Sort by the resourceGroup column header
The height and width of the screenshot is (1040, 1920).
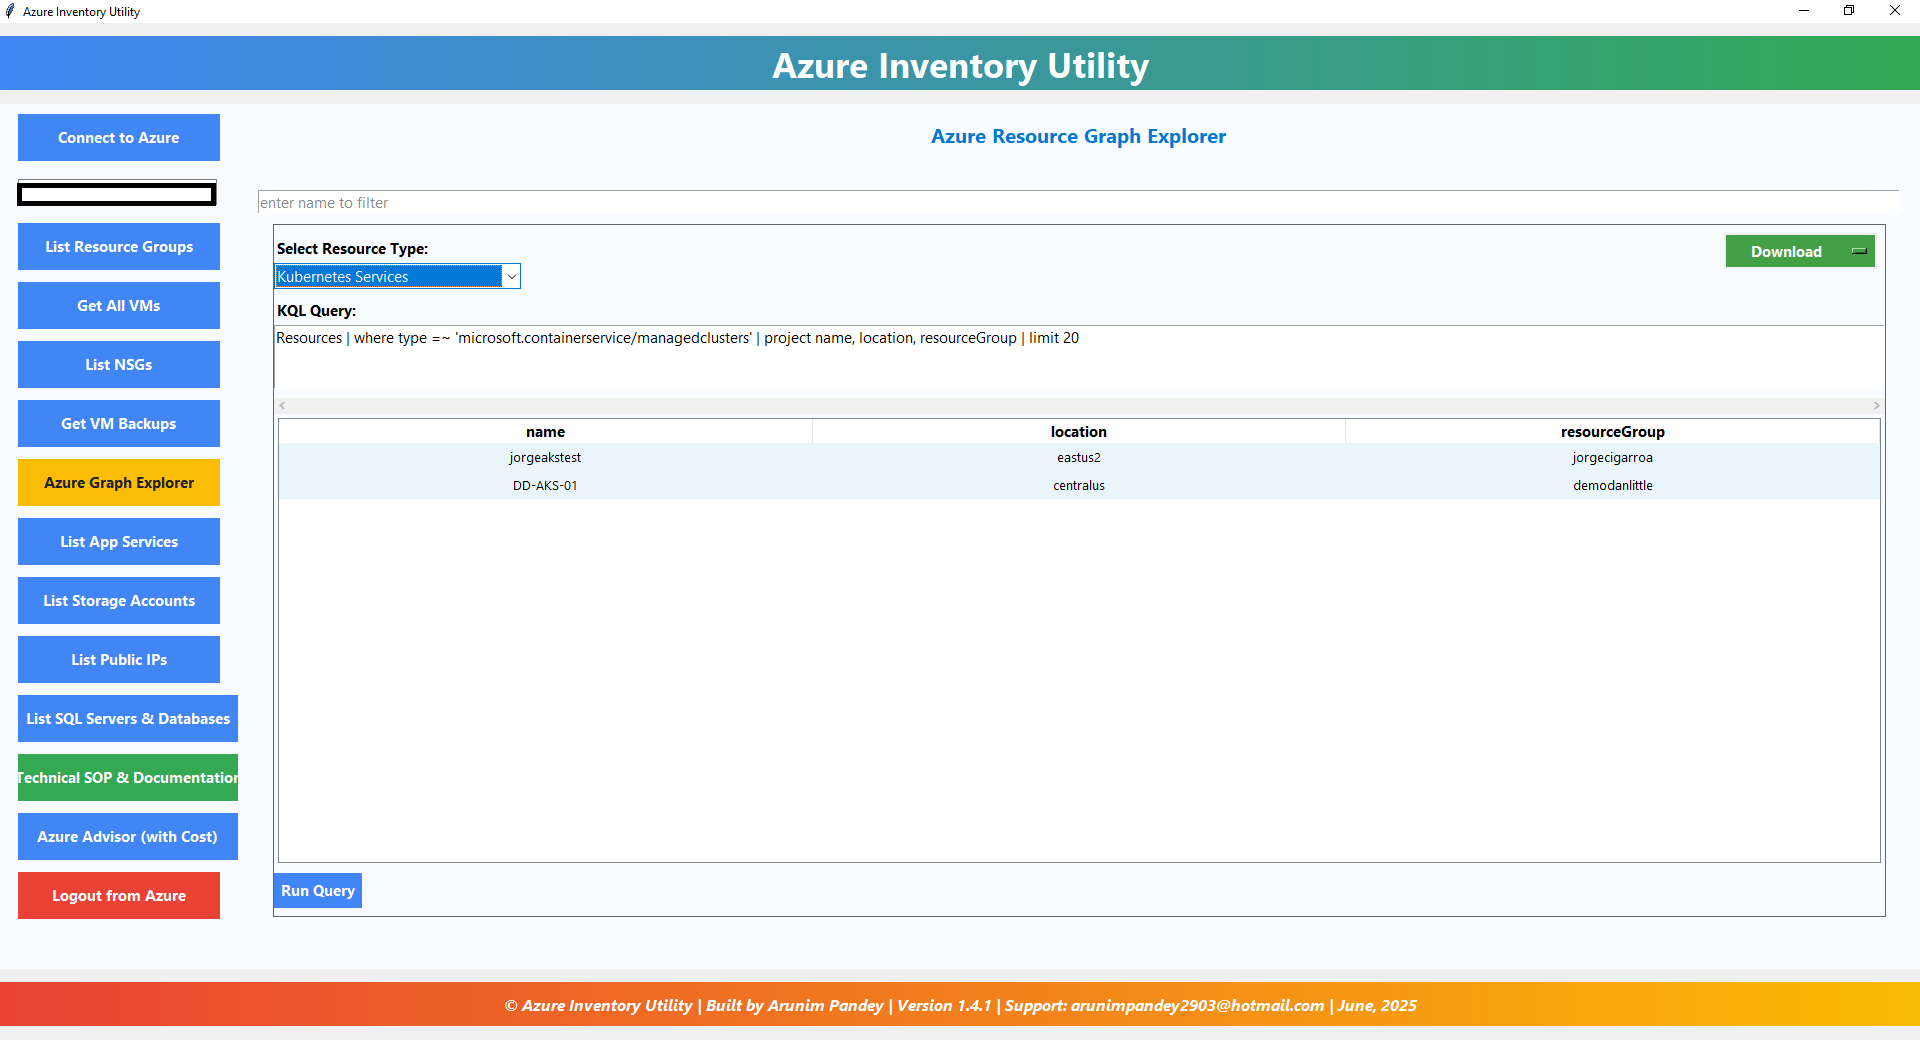pos(1612,431)
